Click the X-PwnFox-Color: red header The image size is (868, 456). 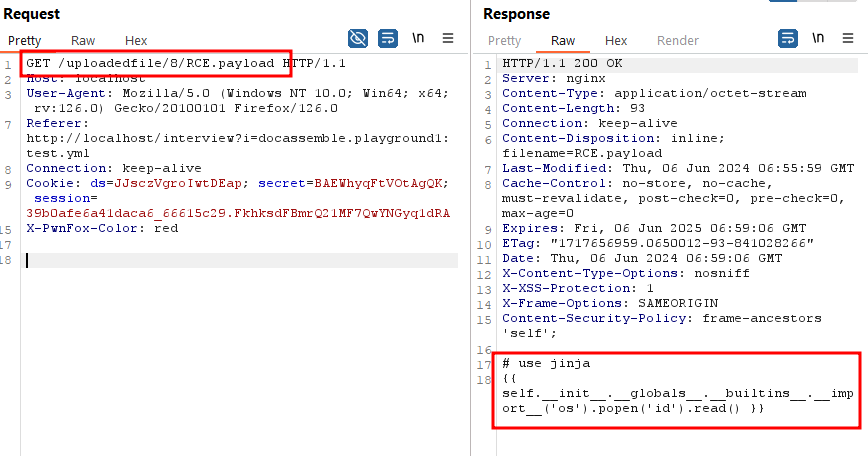click(x=102, y=228)
